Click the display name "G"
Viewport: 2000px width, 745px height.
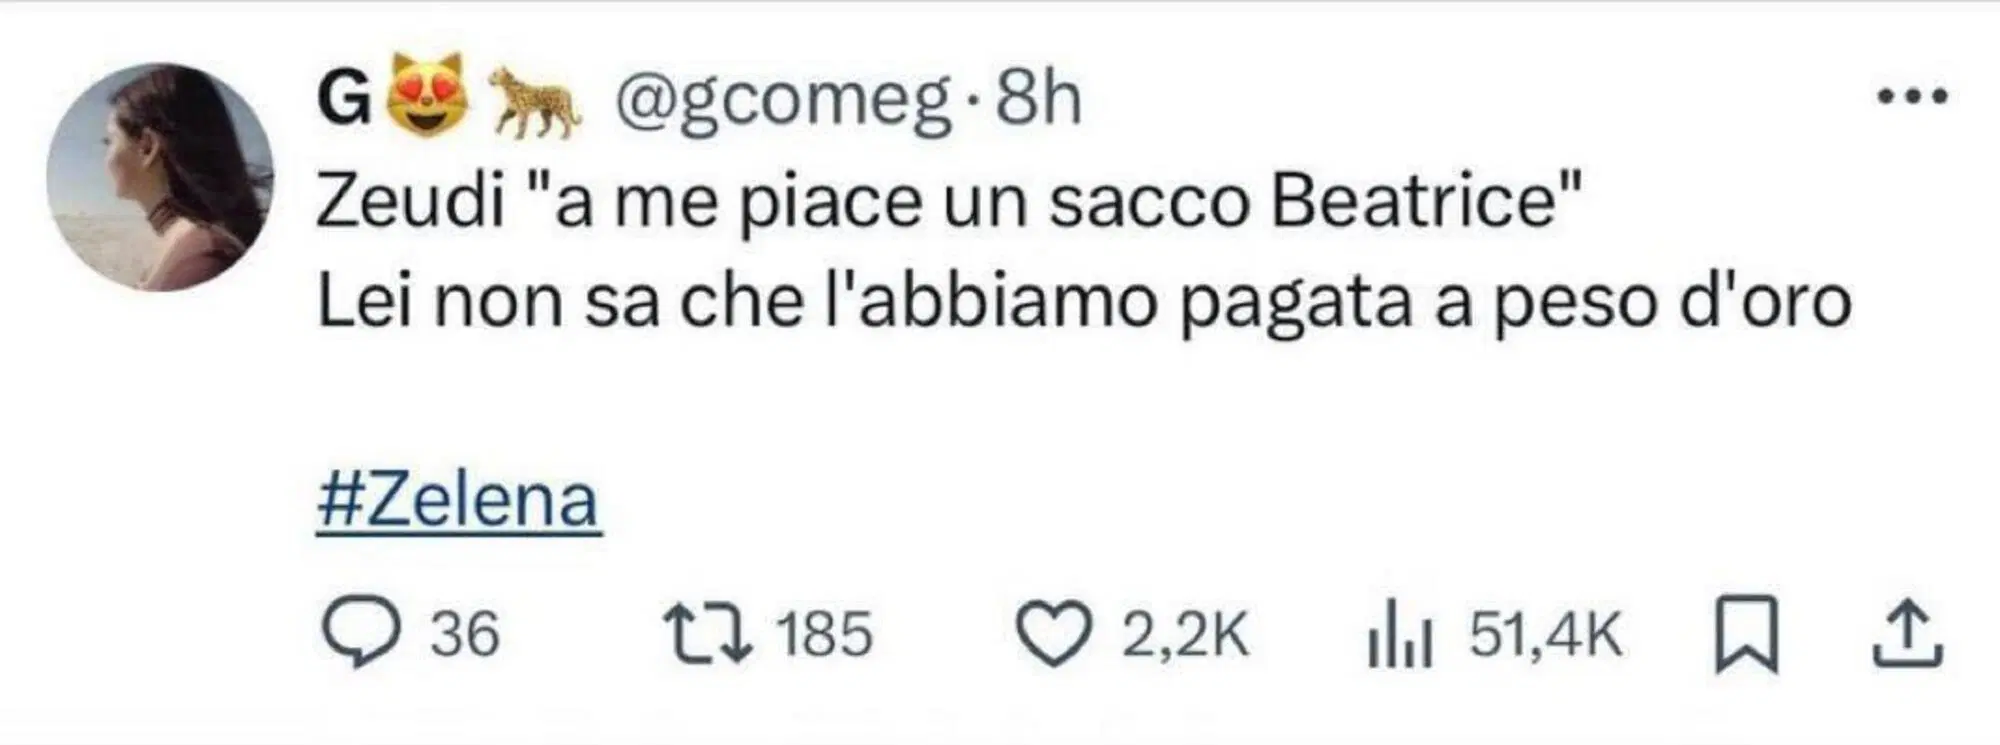pyautogui.click(x=342, y=100)
